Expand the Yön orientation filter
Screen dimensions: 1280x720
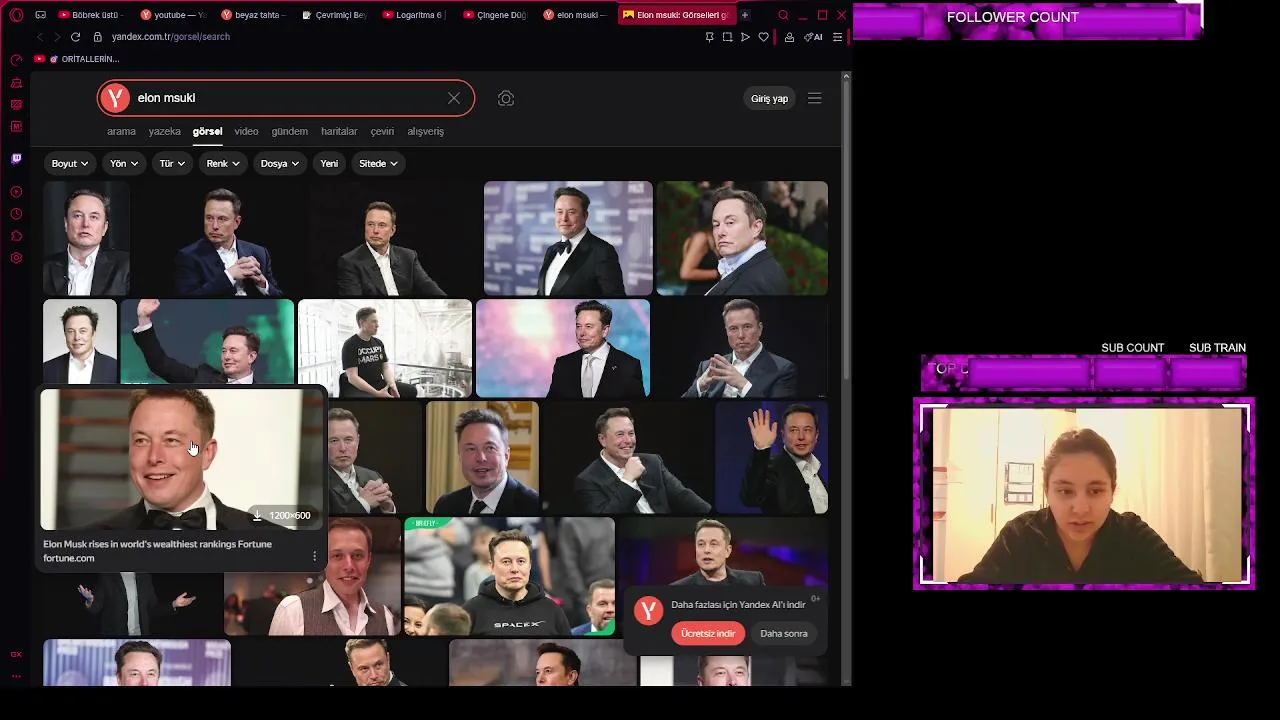pos(124,163)
